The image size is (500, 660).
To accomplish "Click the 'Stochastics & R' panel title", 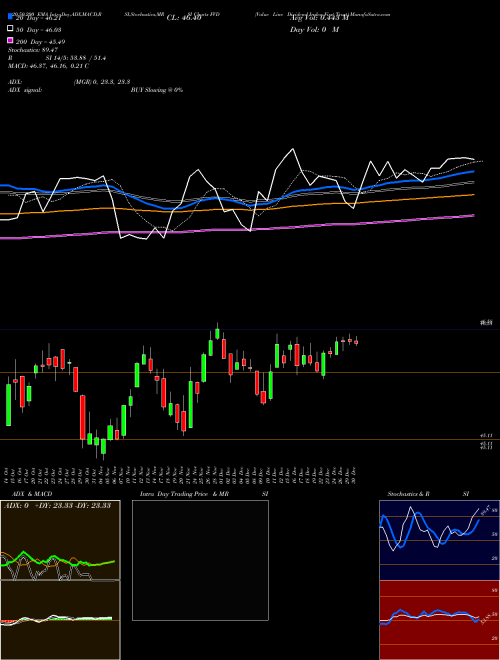I will [x=408, y=494].
